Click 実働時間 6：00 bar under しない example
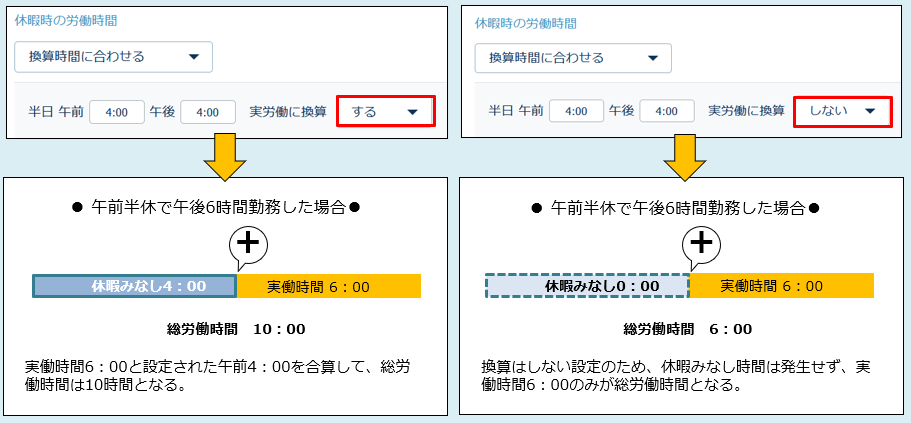 781,286
